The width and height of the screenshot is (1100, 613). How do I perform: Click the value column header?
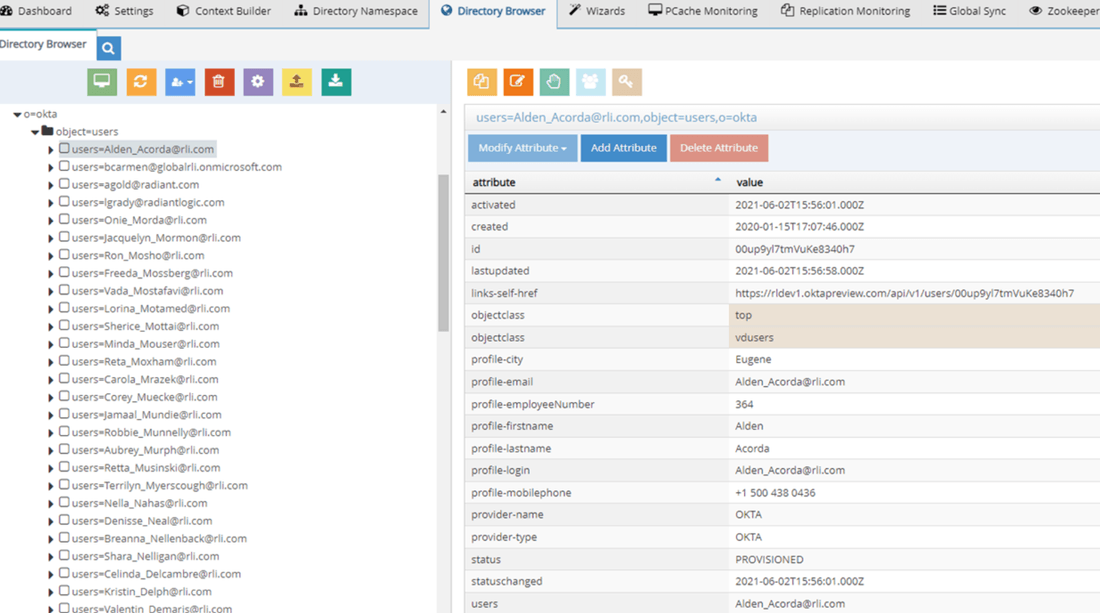pyautogui.click(x=749, y=182)
